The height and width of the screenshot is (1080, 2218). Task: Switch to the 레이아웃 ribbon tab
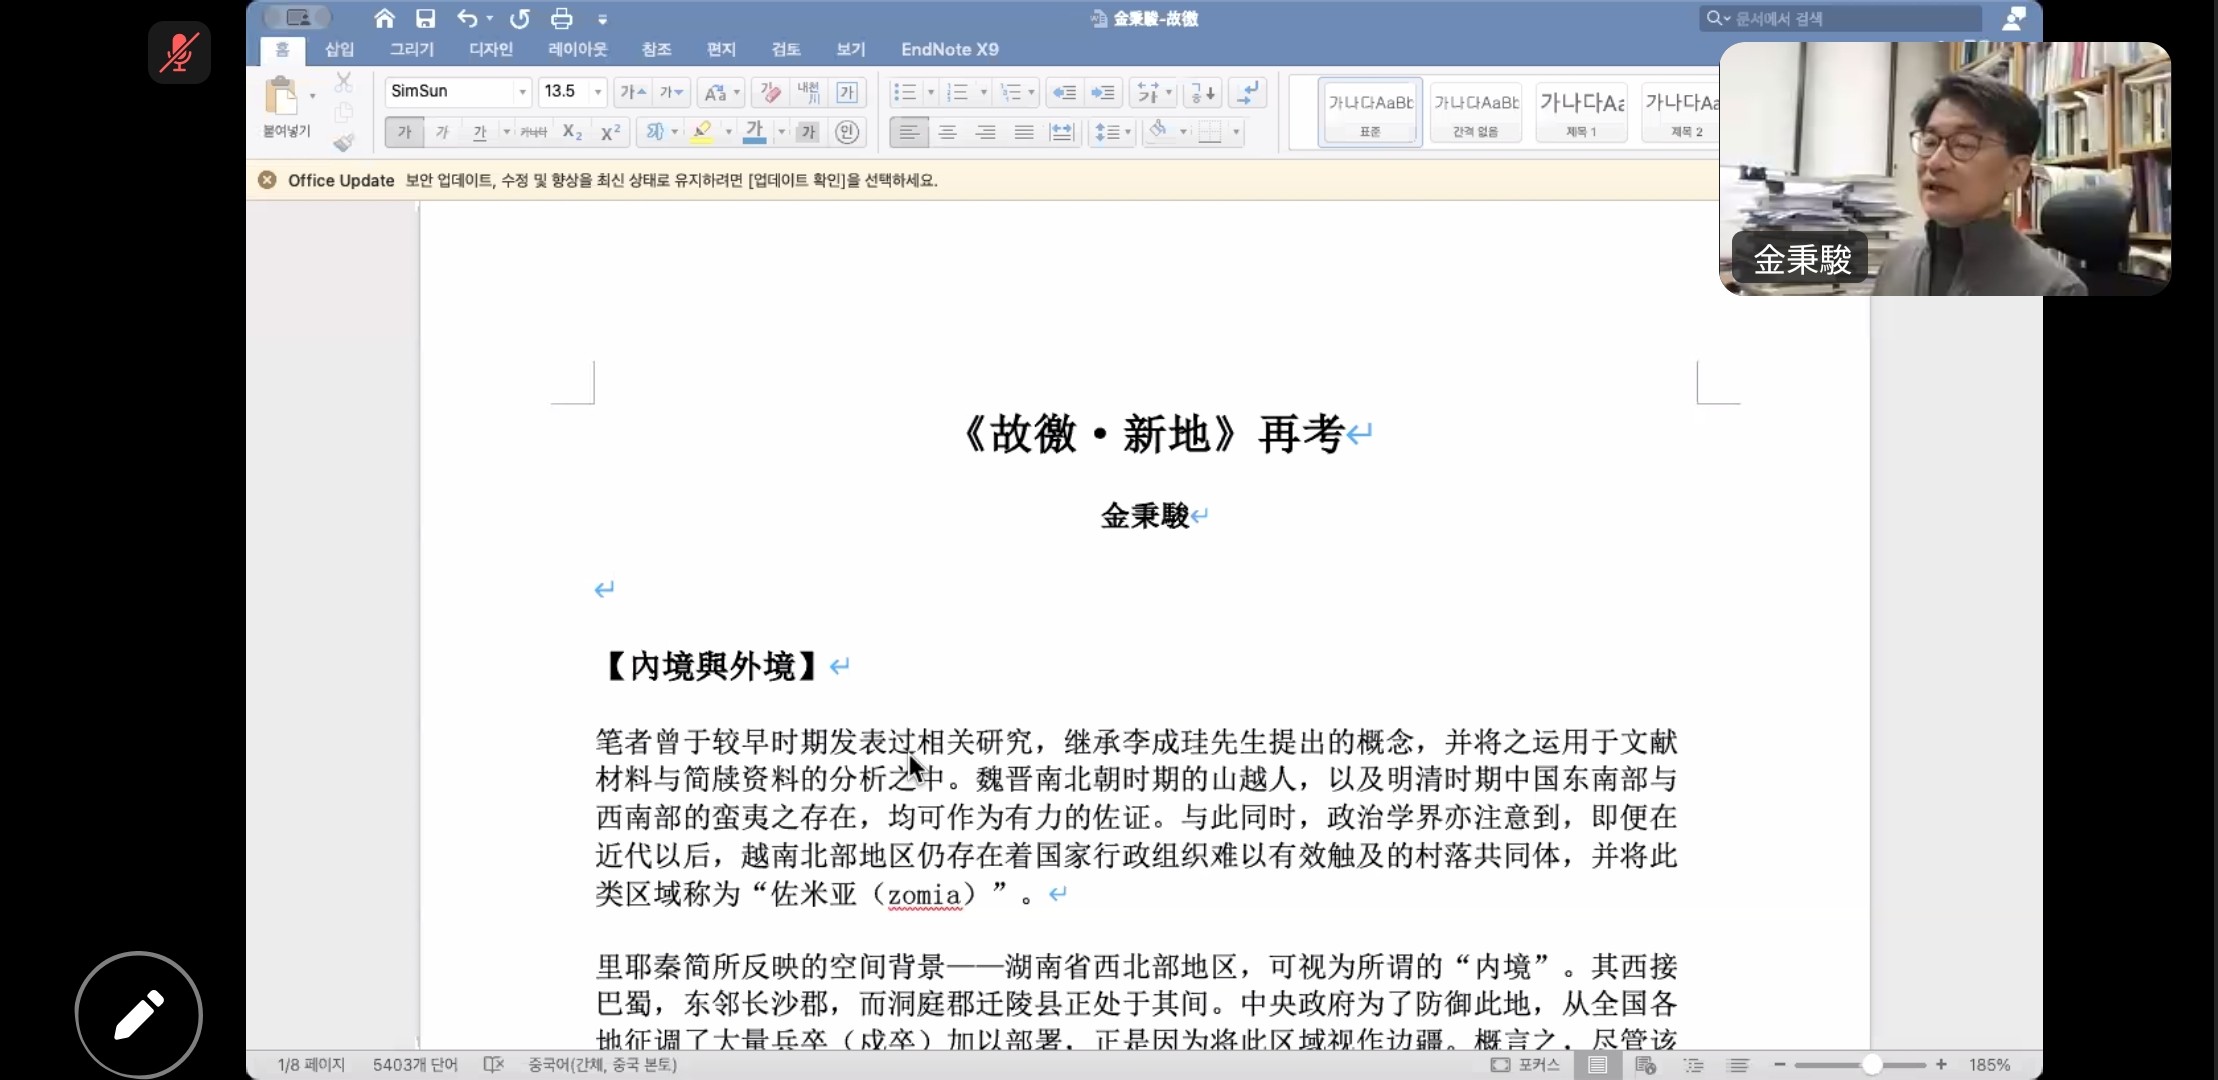(577, 49)
